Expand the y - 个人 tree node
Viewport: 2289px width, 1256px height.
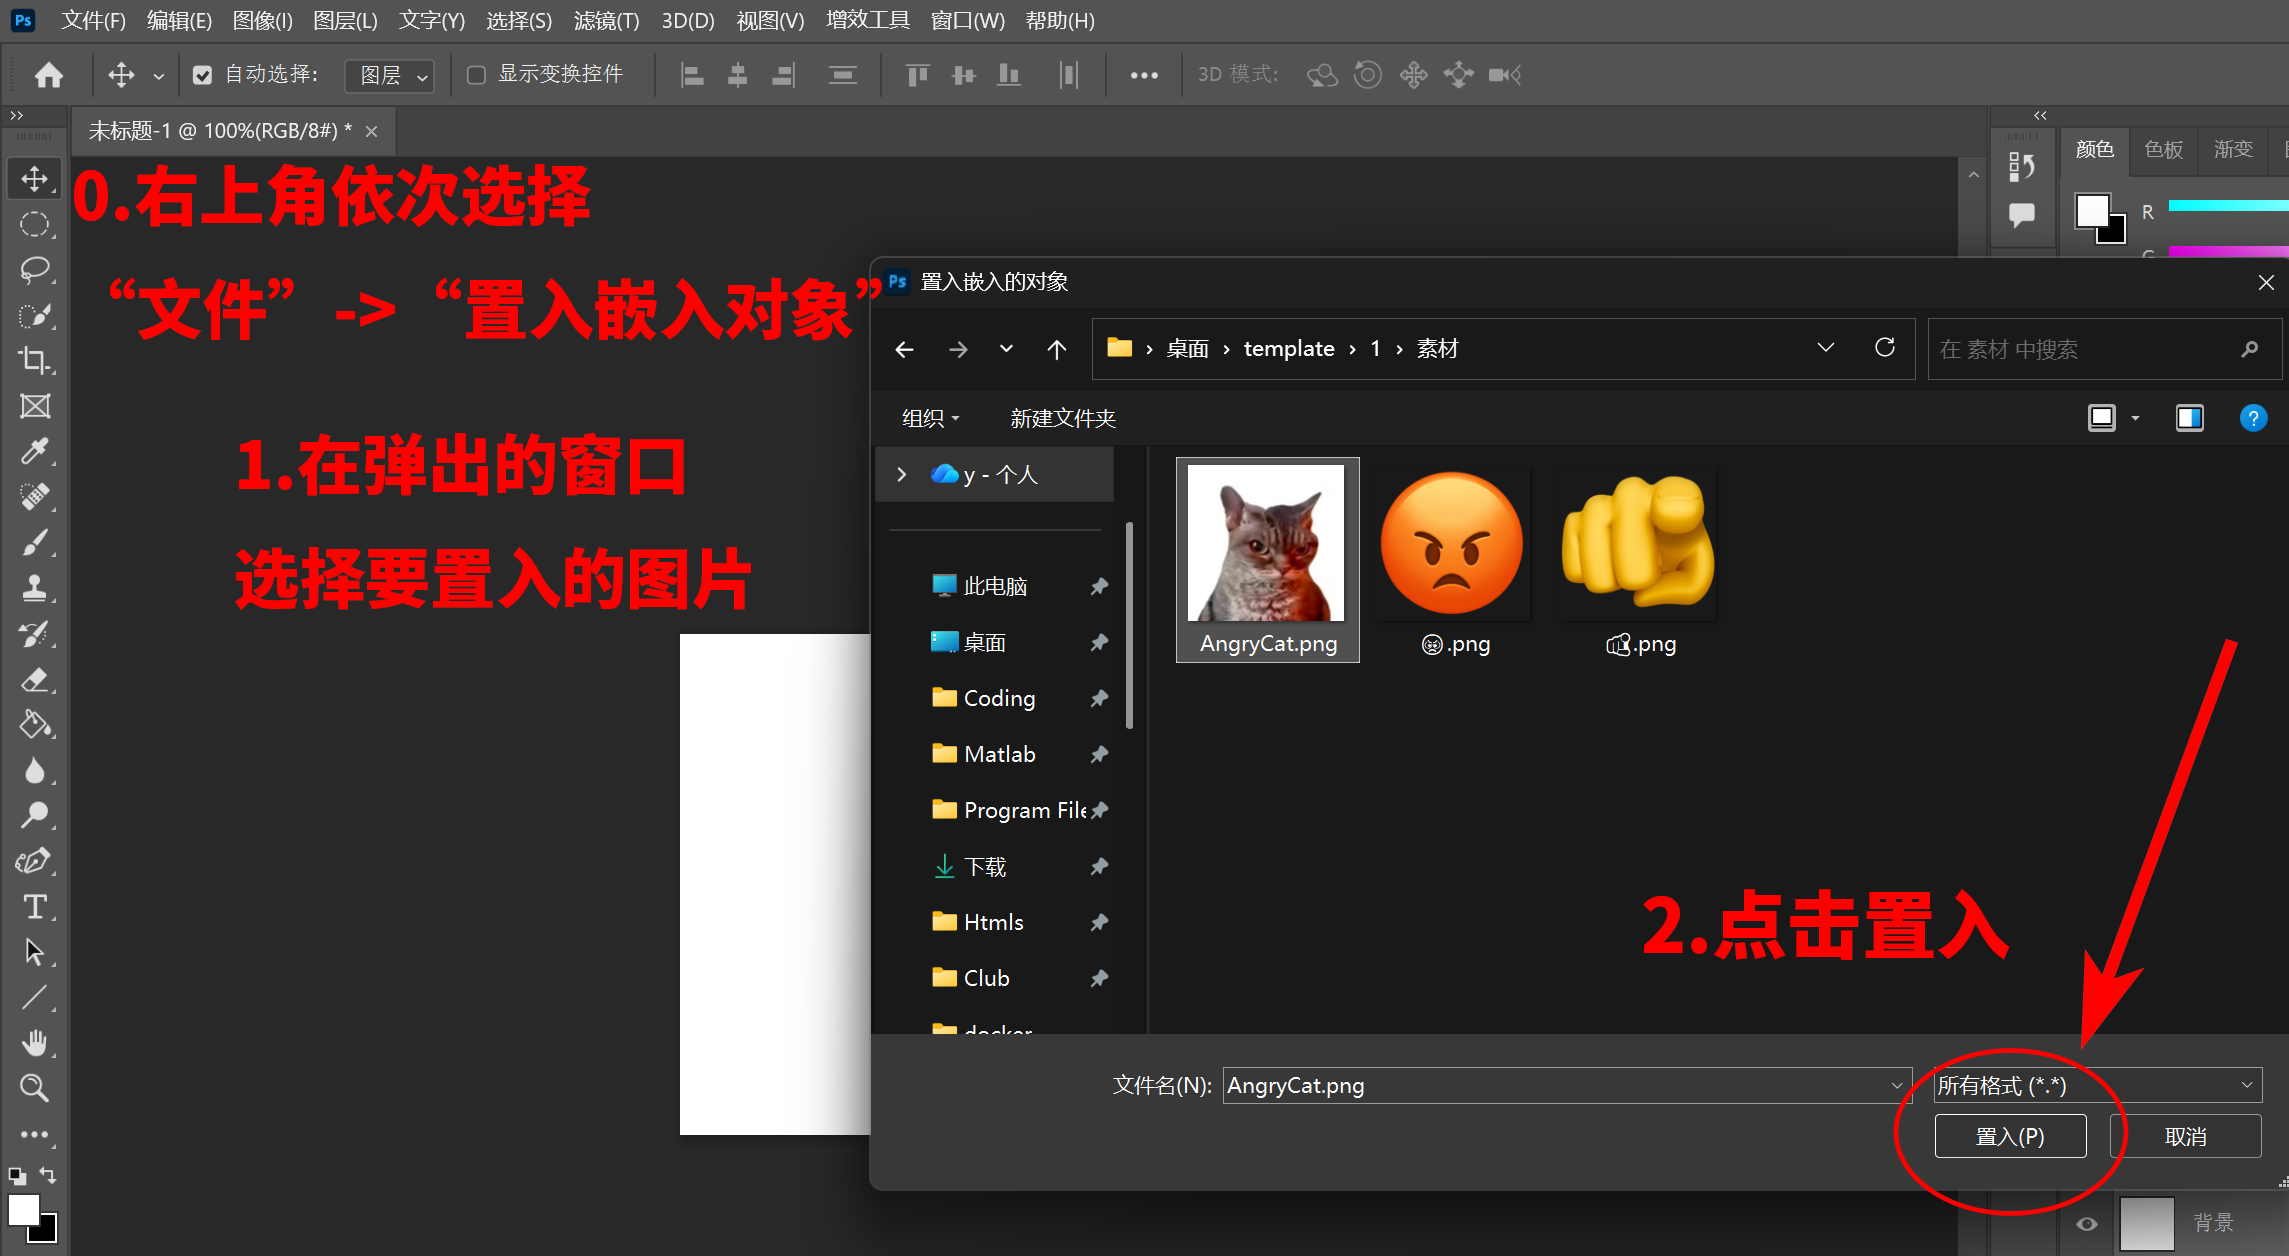902,474
